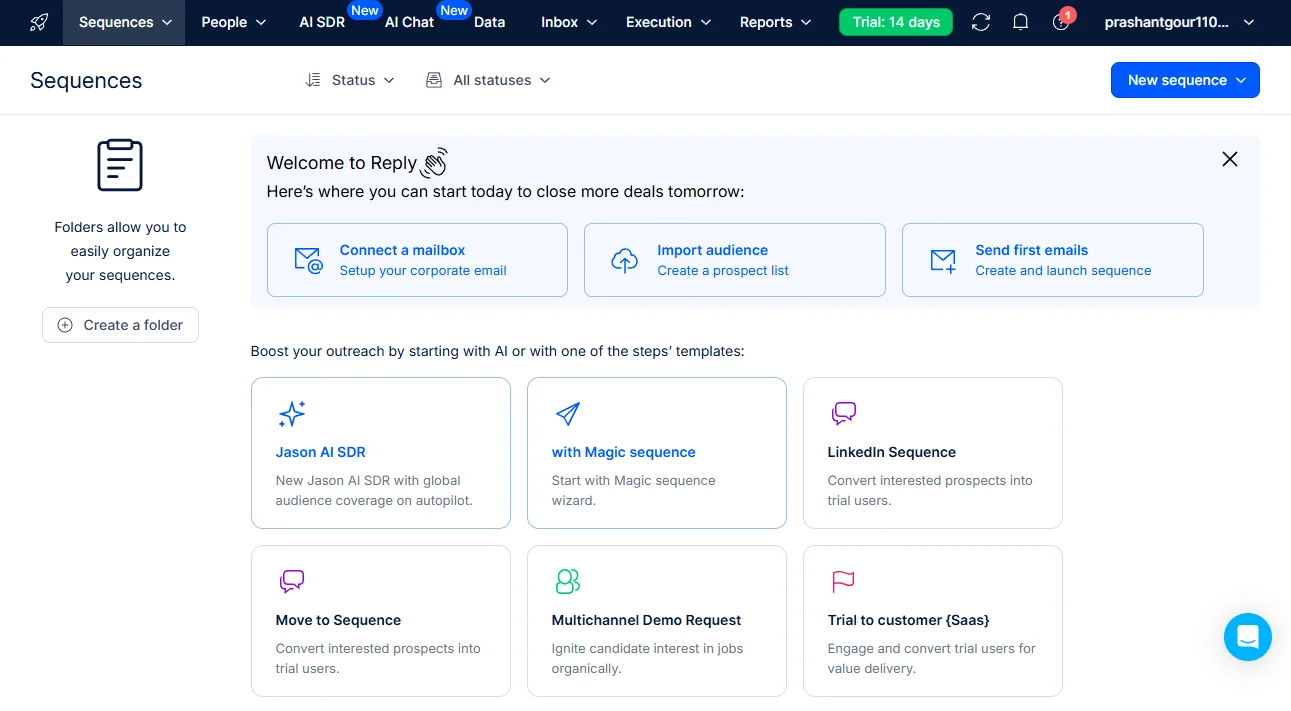Open the prashantgour110 account menu

[1180, 22]
